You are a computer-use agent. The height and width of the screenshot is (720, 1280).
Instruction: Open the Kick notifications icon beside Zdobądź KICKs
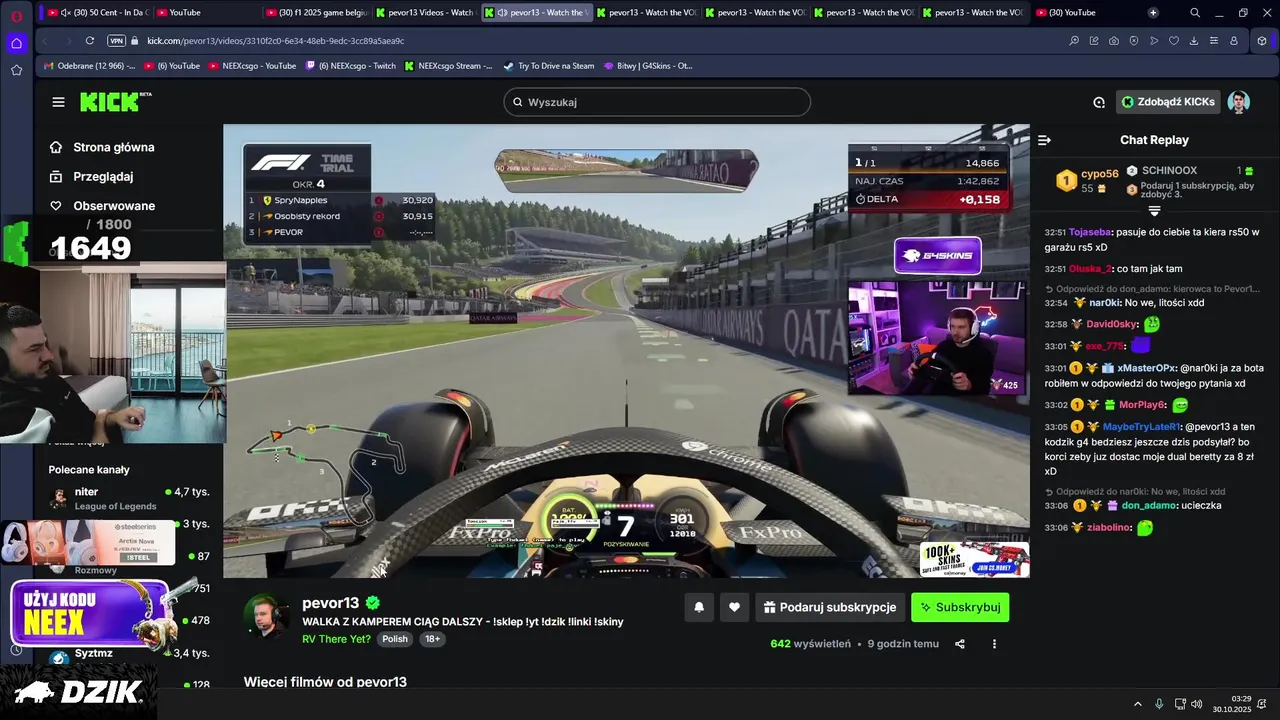(1098, 102)
